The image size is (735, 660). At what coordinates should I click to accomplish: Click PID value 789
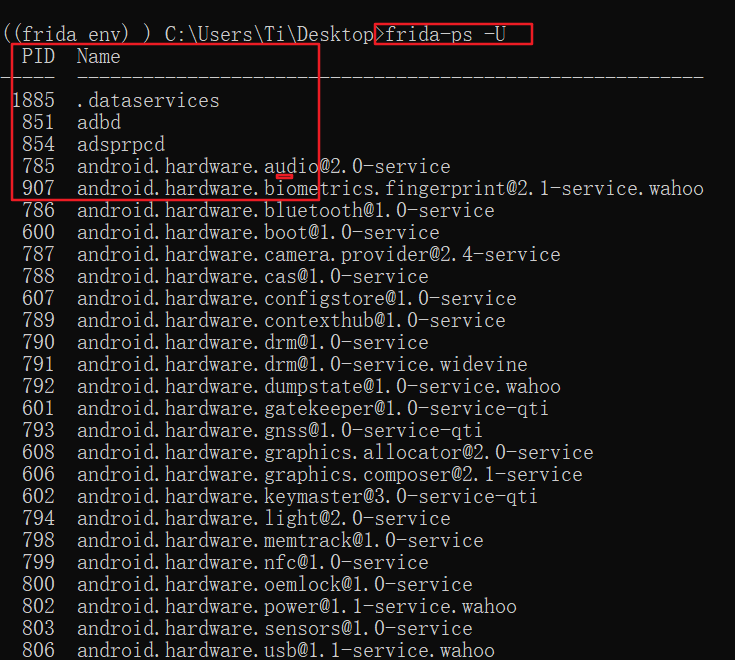coord(38,321)
